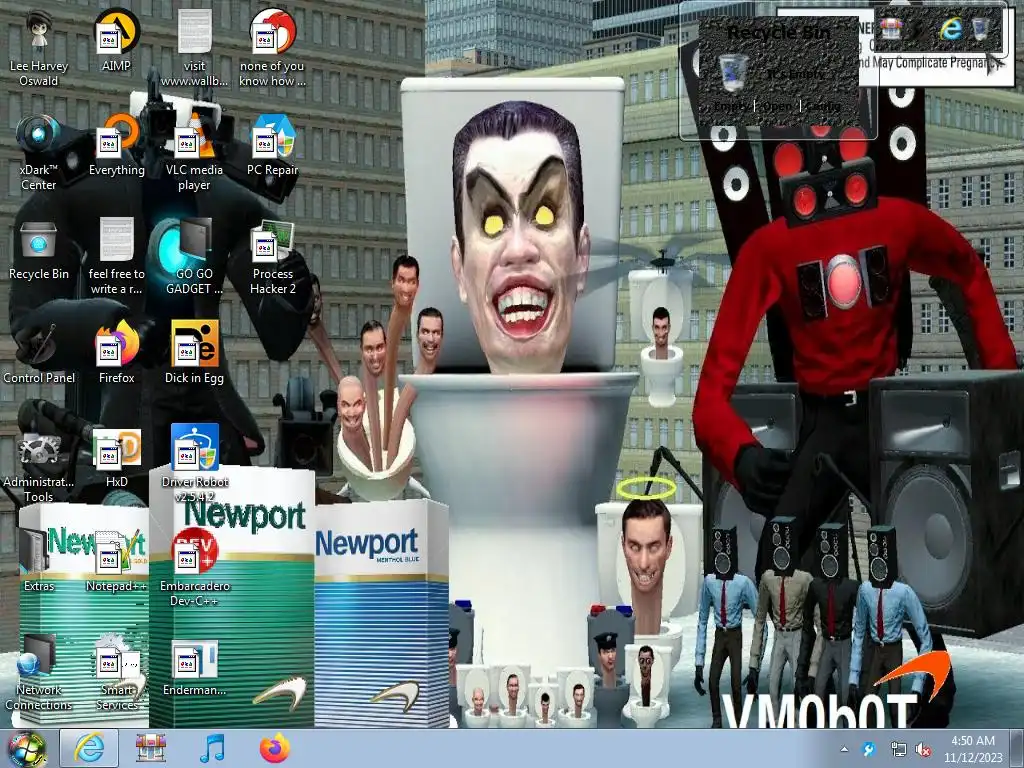1024x768 pixels.
Task: Click Empty in the Recycle Bin gadget
Action: coord(732,106)
